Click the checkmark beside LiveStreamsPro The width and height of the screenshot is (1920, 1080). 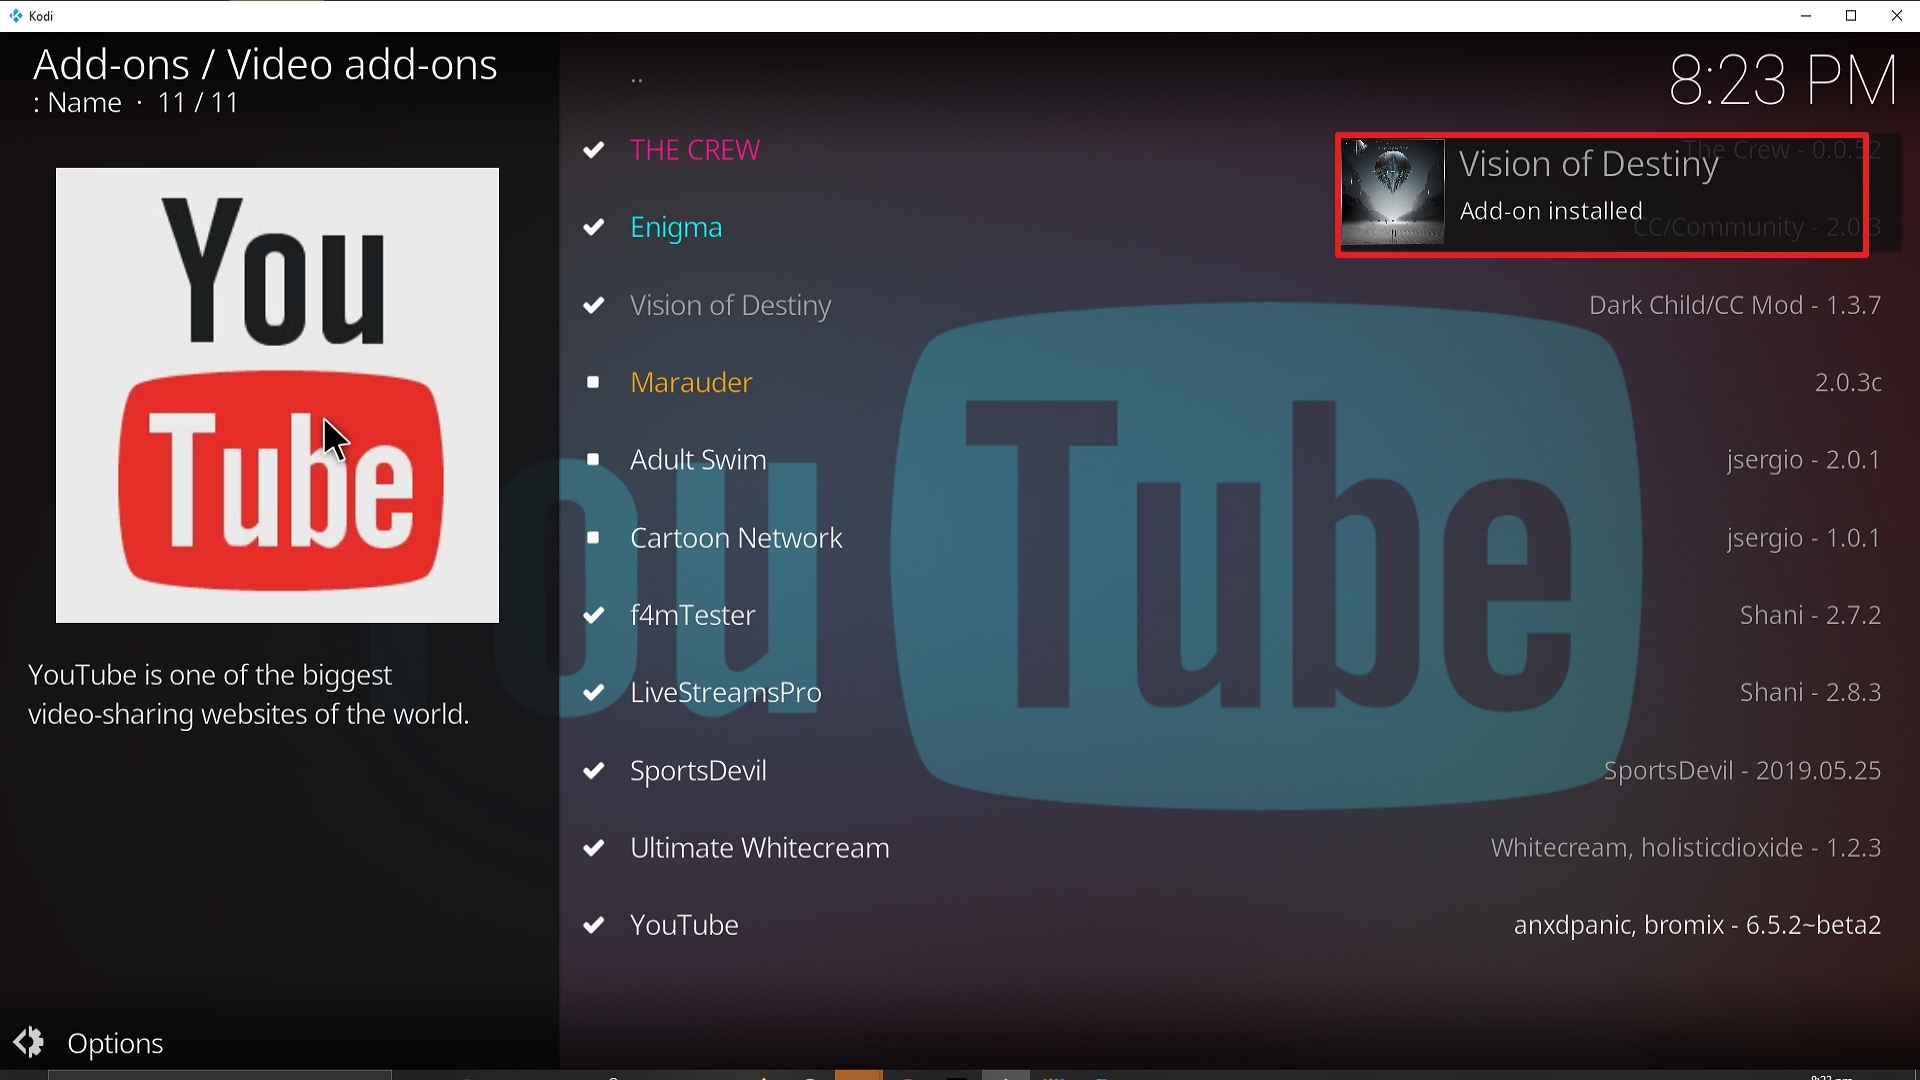coord(594,693)
